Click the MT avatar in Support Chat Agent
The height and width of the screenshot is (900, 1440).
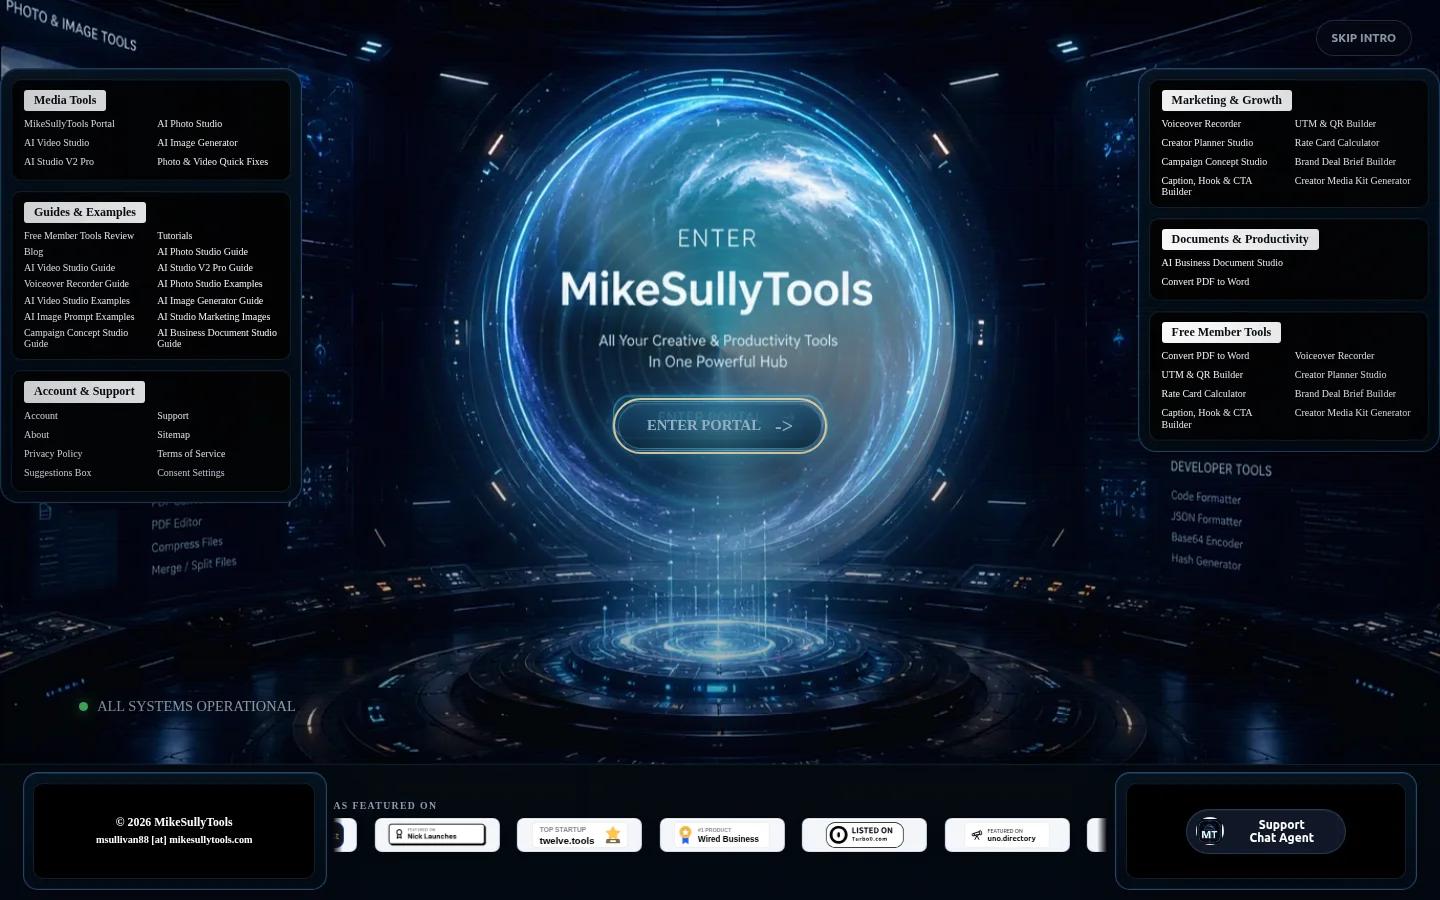1209,833
